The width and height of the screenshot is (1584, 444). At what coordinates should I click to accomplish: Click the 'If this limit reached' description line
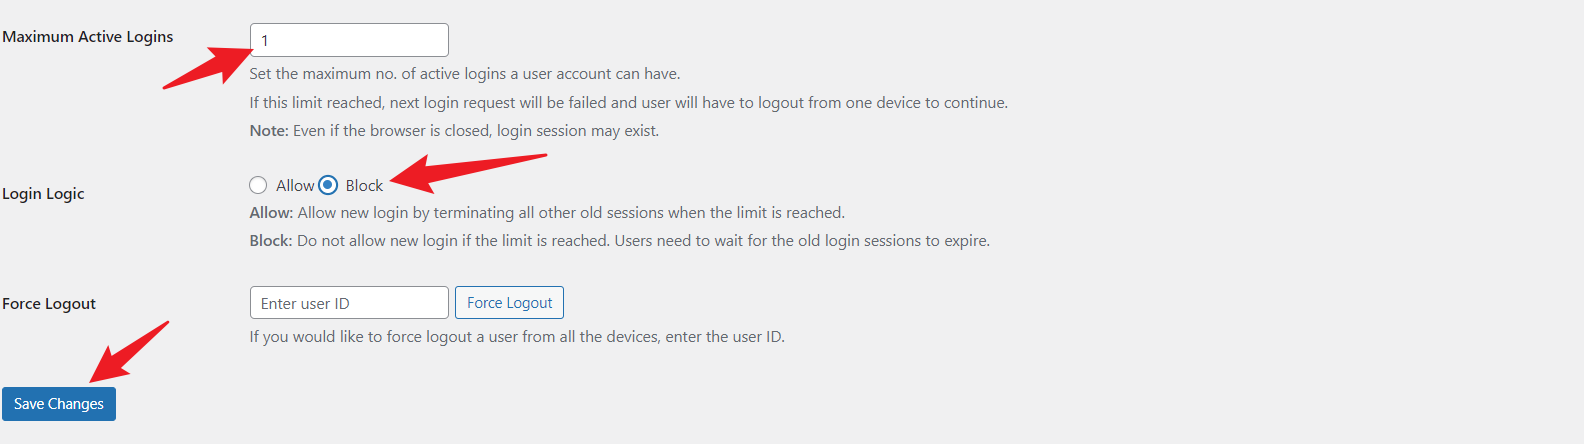[628, 103]
